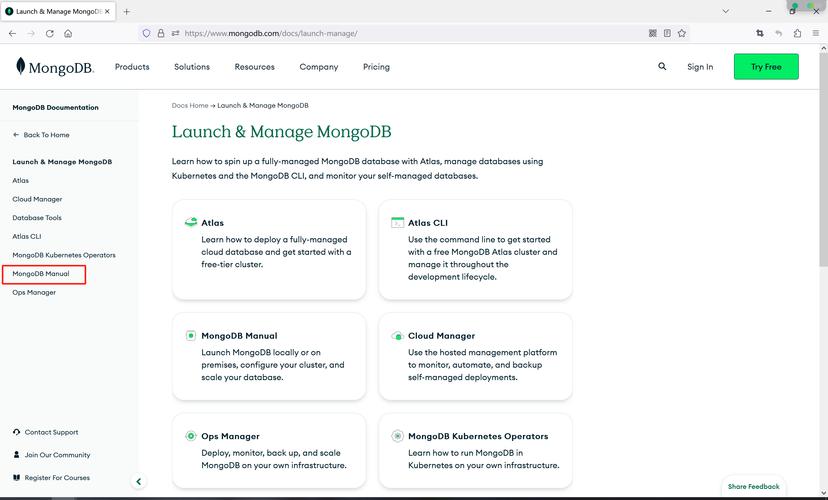
Task: Open the search magnifier icon
Action: (x=662, y=67)
